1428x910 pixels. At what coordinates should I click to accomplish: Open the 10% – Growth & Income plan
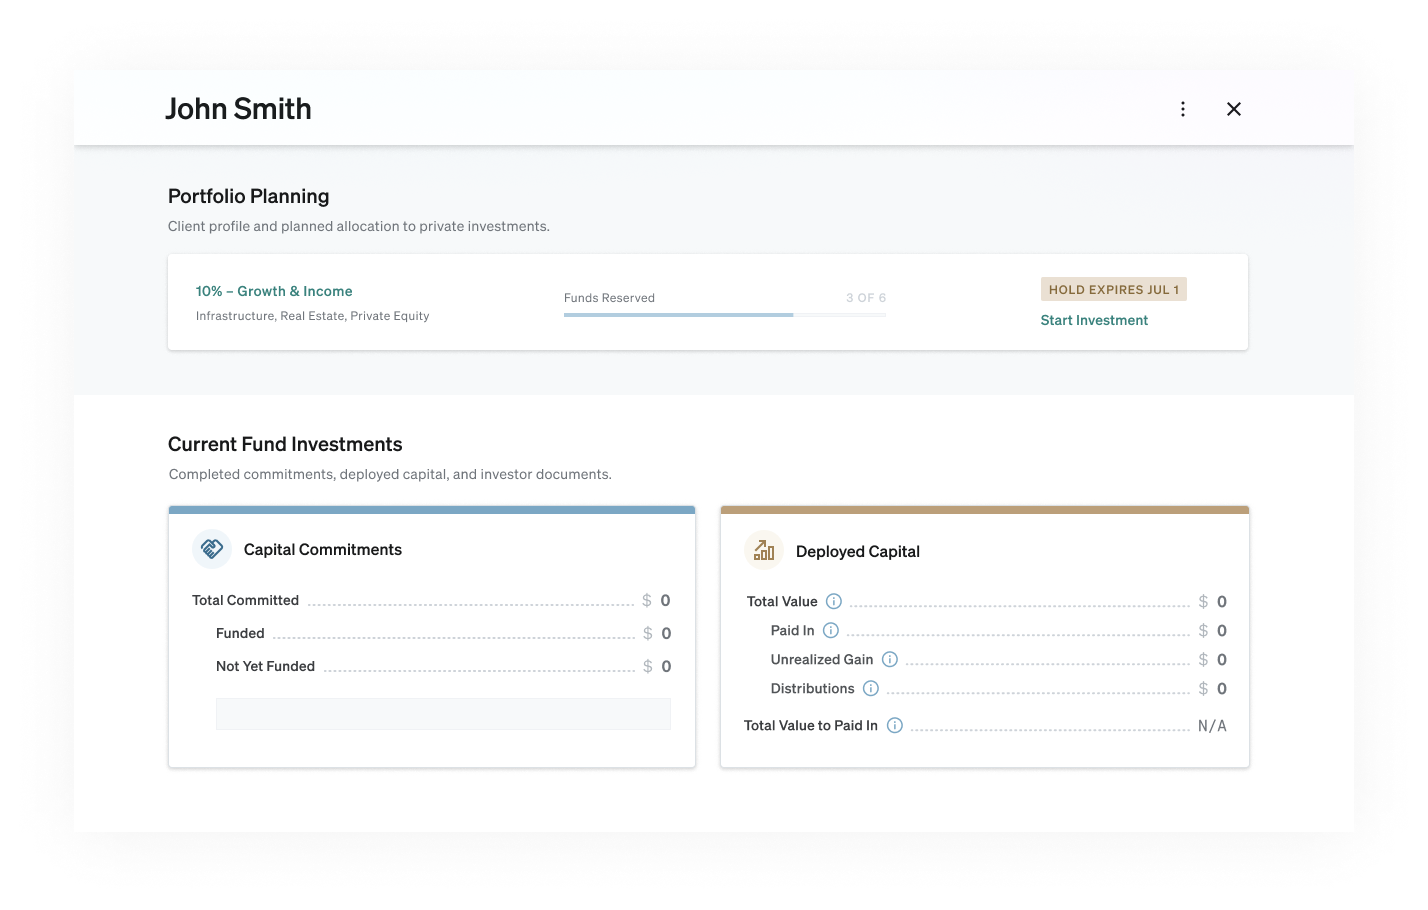point(274,291)
